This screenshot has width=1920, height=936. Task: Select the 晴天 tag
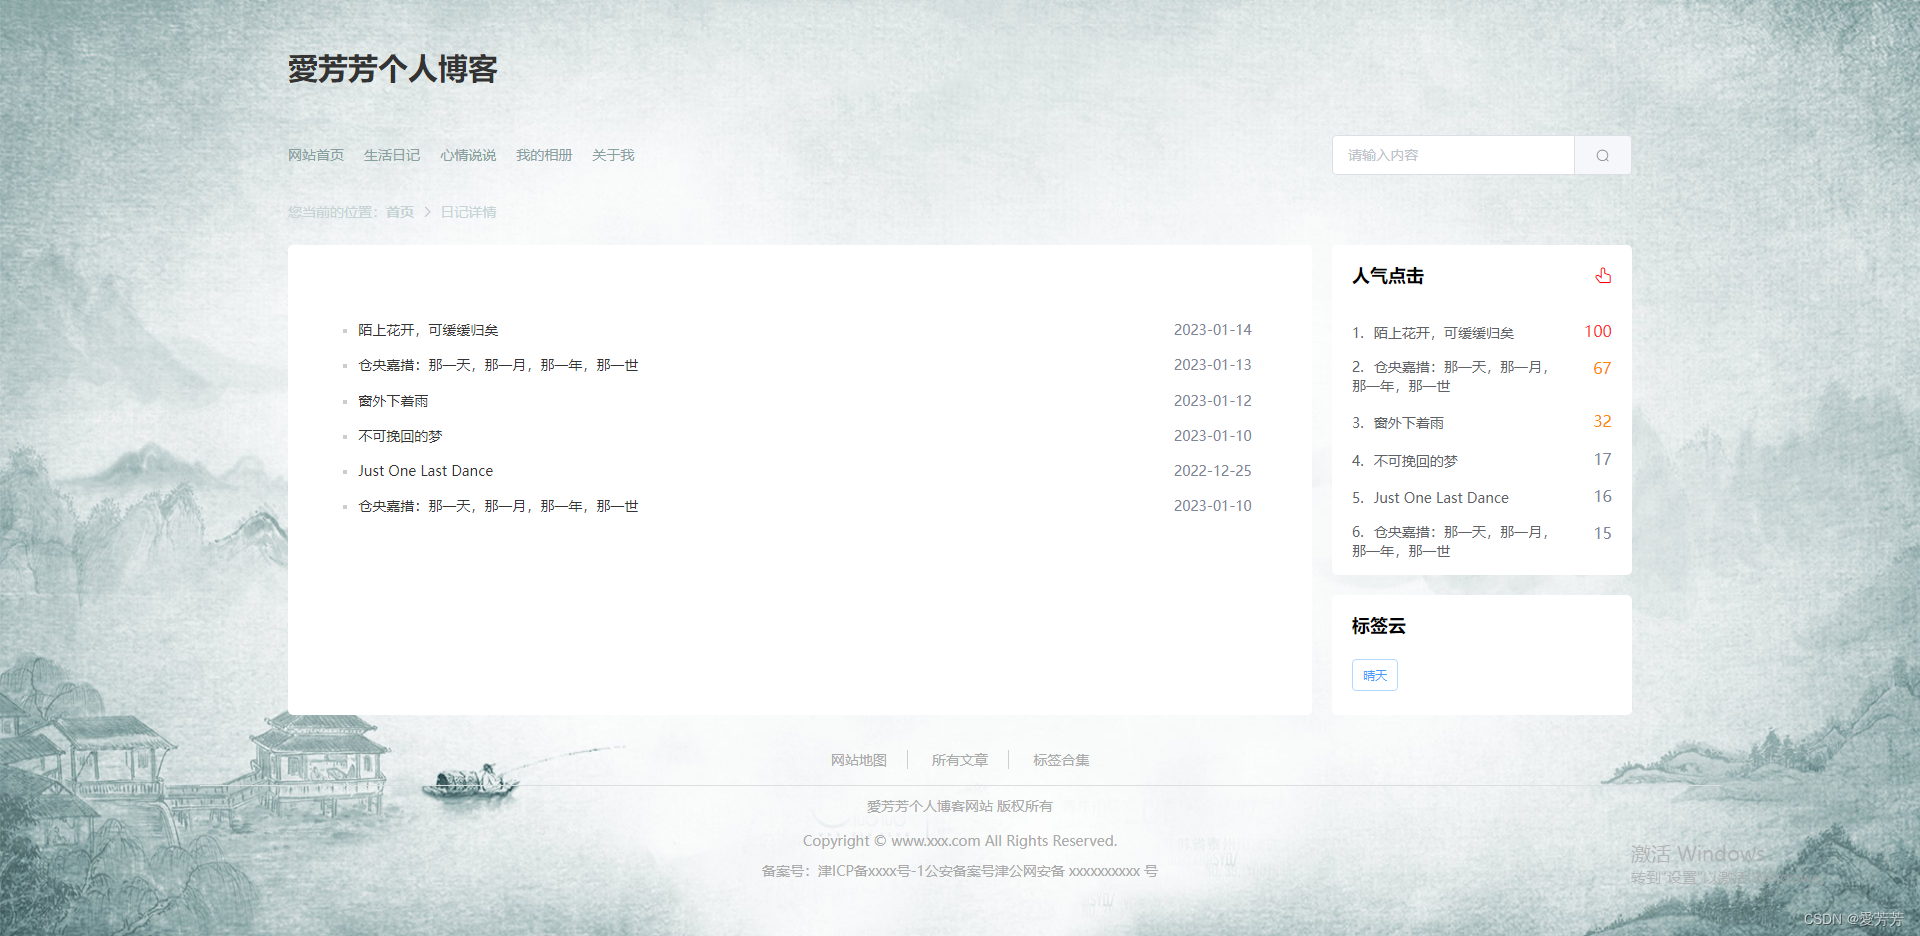1375,675
